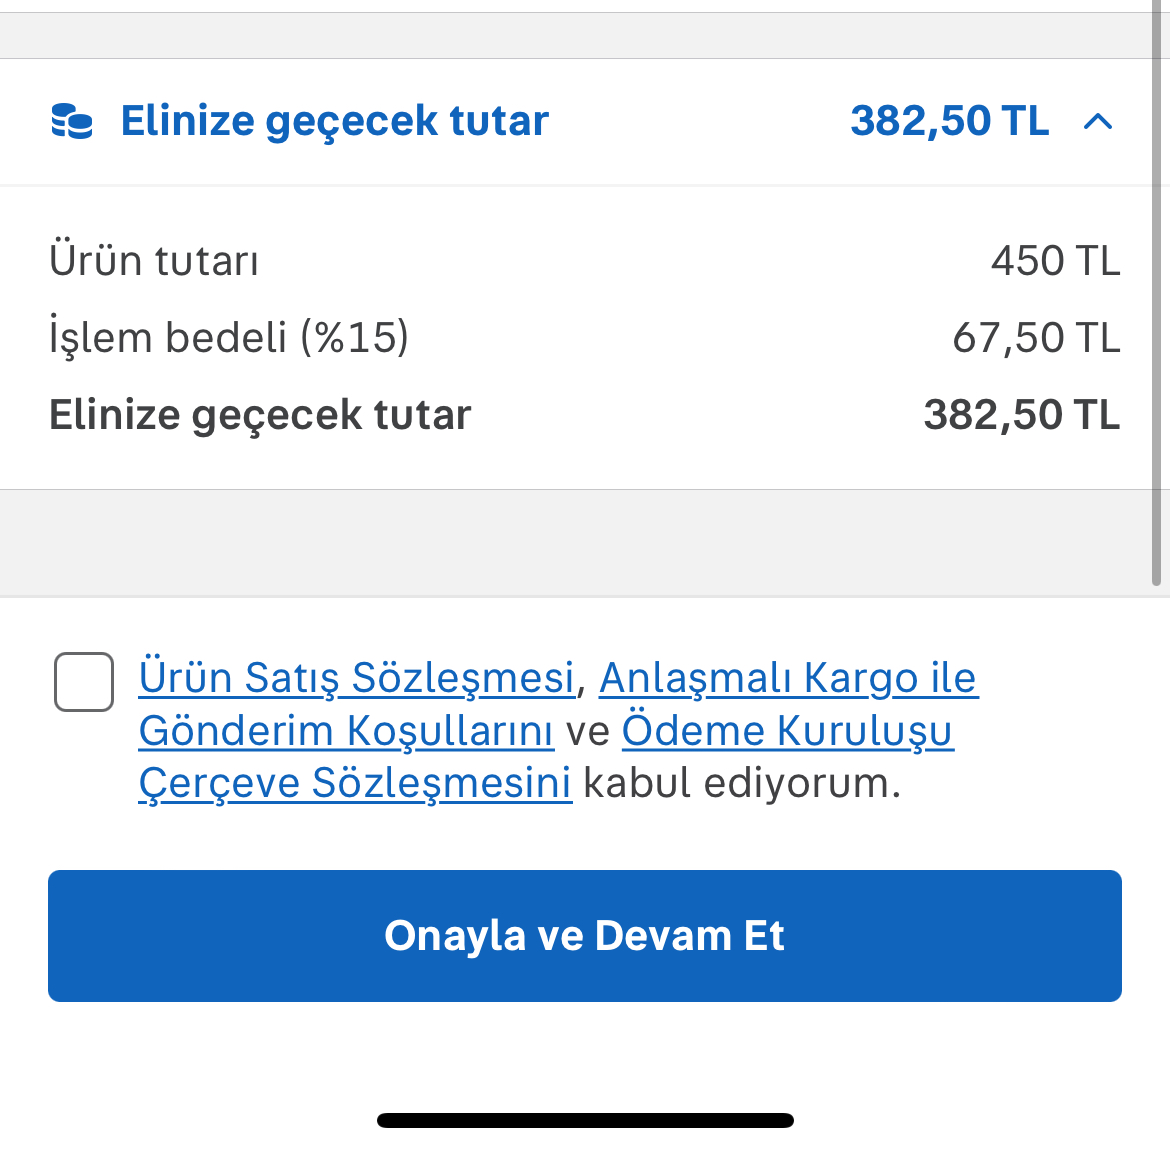Click the kabul ediyorum text
1170x1152 pixels.
pos(741,784)
